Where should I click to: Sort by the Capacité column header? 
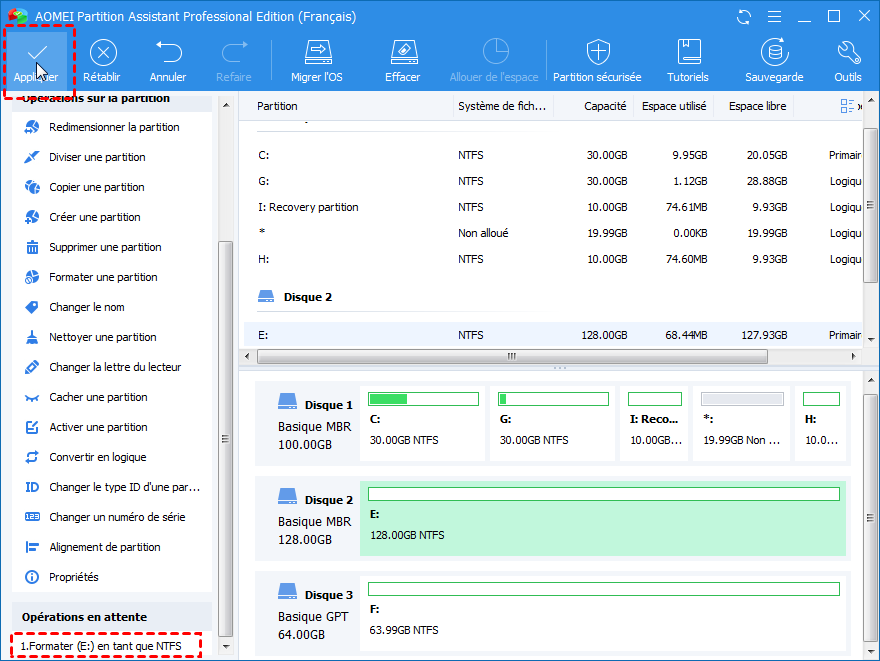click(x=604, y=106)
